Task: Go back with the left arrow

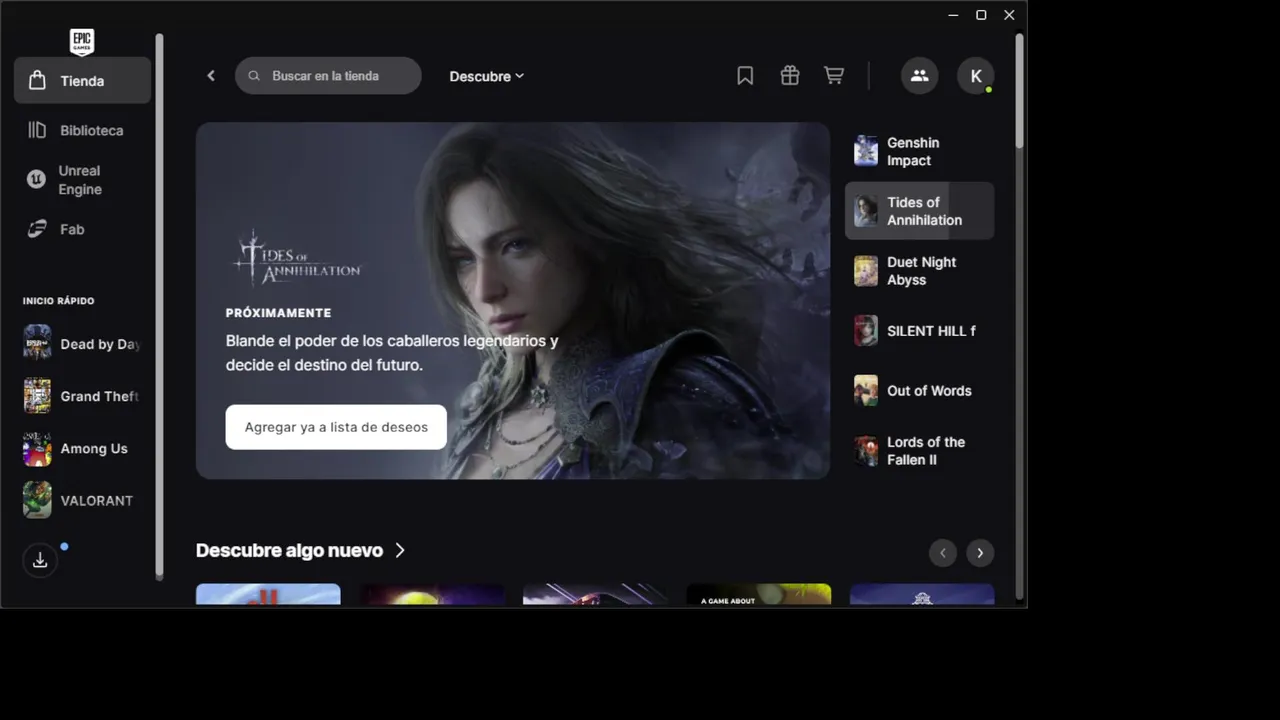Action: tap(211, 76)
